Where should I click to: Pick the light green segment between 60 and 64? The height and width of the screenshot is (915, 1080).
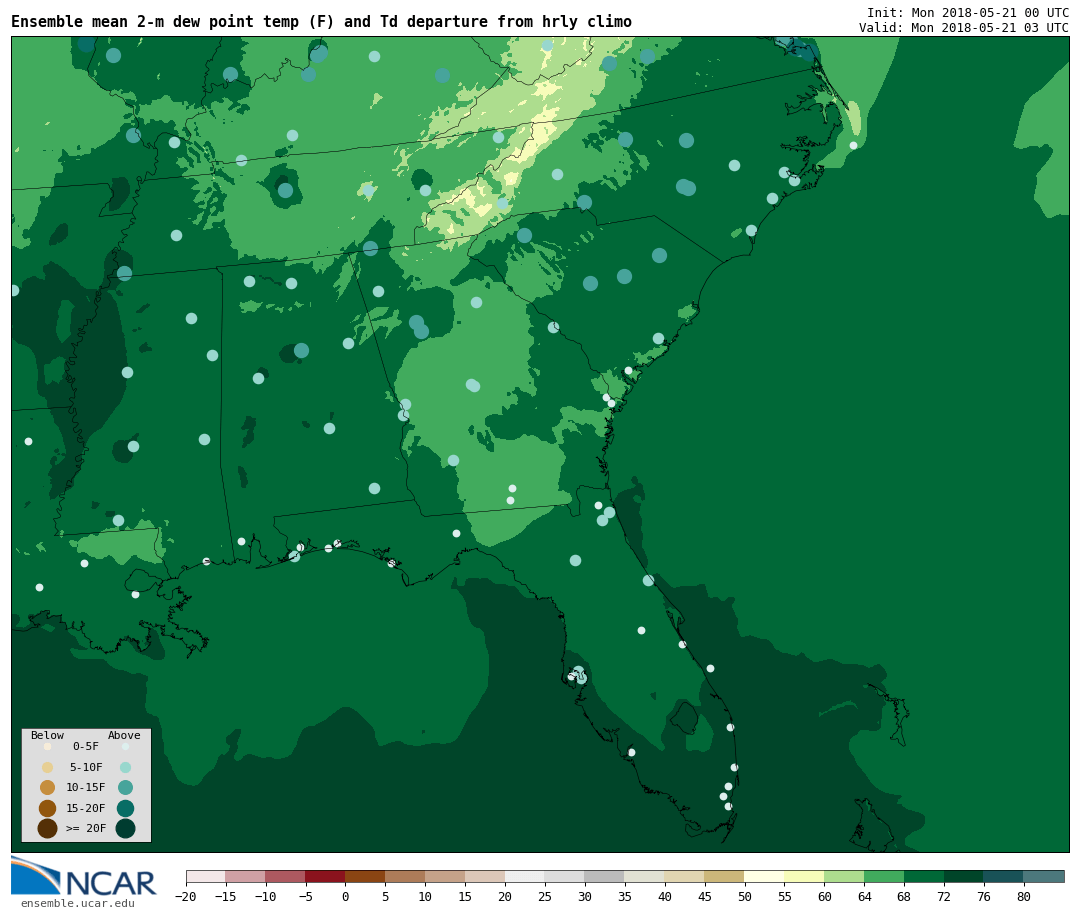coord(845,876)
